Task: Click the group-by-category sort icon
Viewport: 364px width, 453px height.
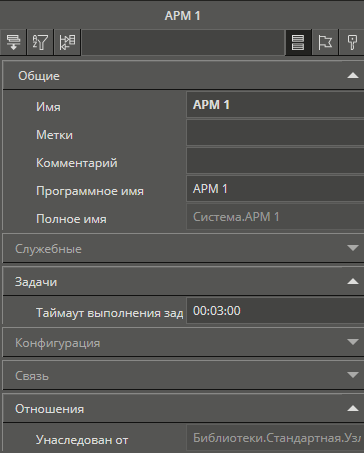Action: coord(13,42)
